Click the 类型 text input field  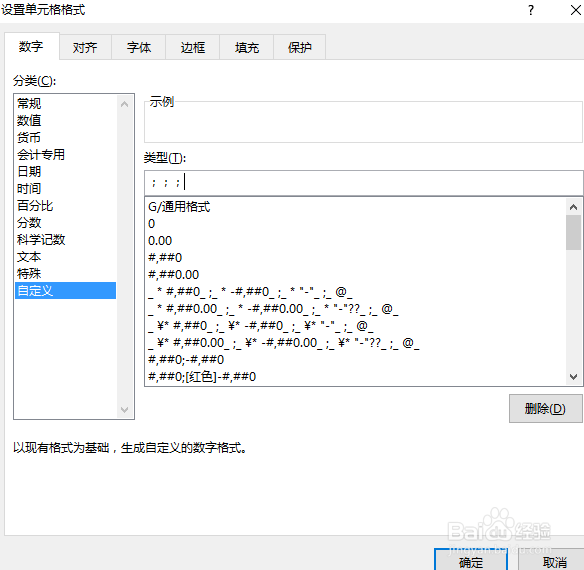pyautogui.click(x=364, y=183)
